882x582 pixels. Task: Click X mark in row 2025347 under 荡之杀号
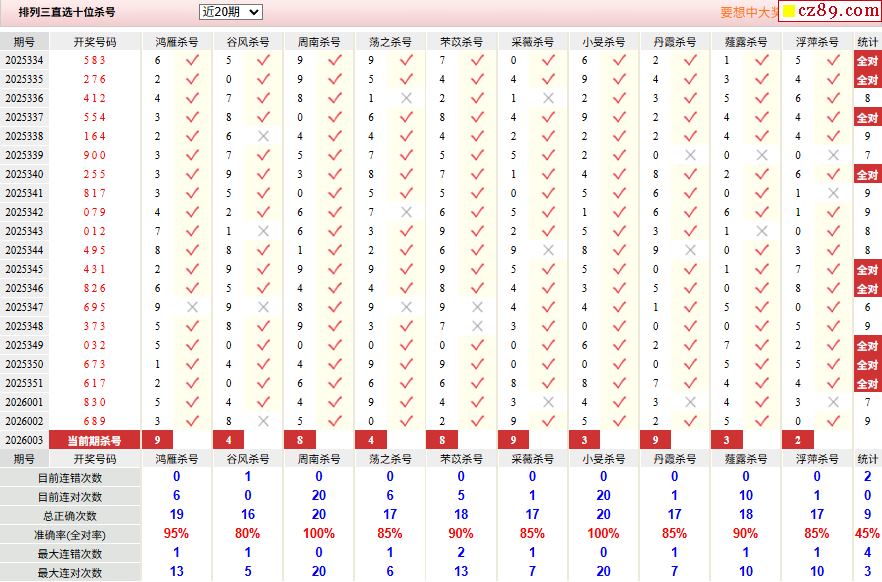point(406,307)
